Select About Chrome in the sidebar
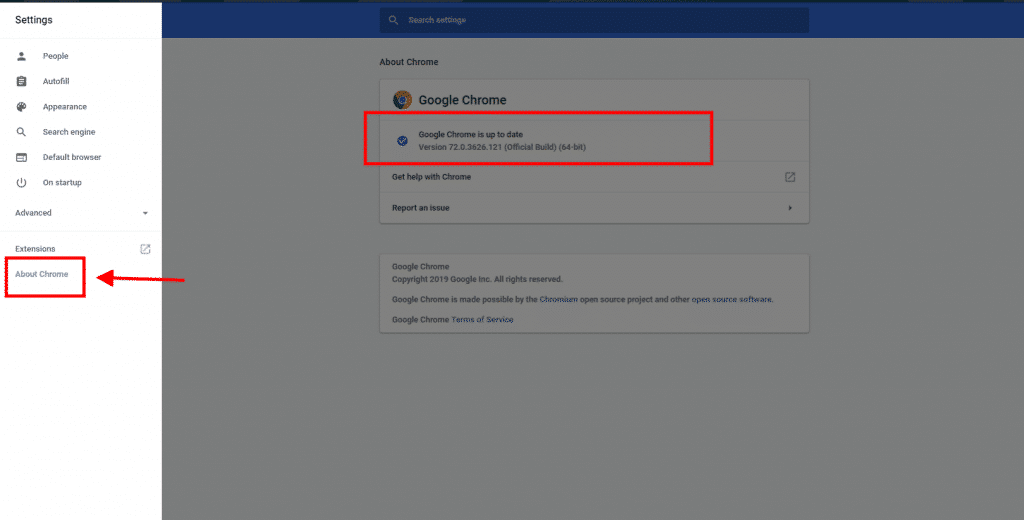Viewport: 1024px width, 520px height. [x=42, y=274]
